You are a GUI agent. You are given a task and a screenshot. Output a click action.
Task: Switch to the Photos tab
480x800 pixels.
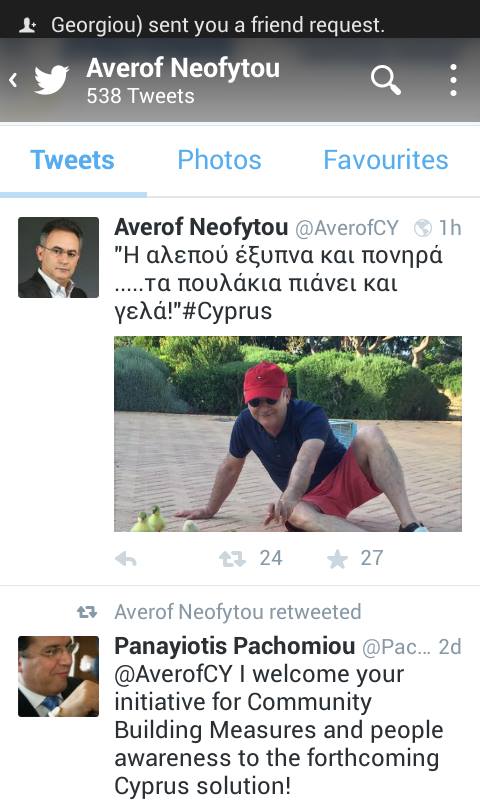click(x=219, y=160)
